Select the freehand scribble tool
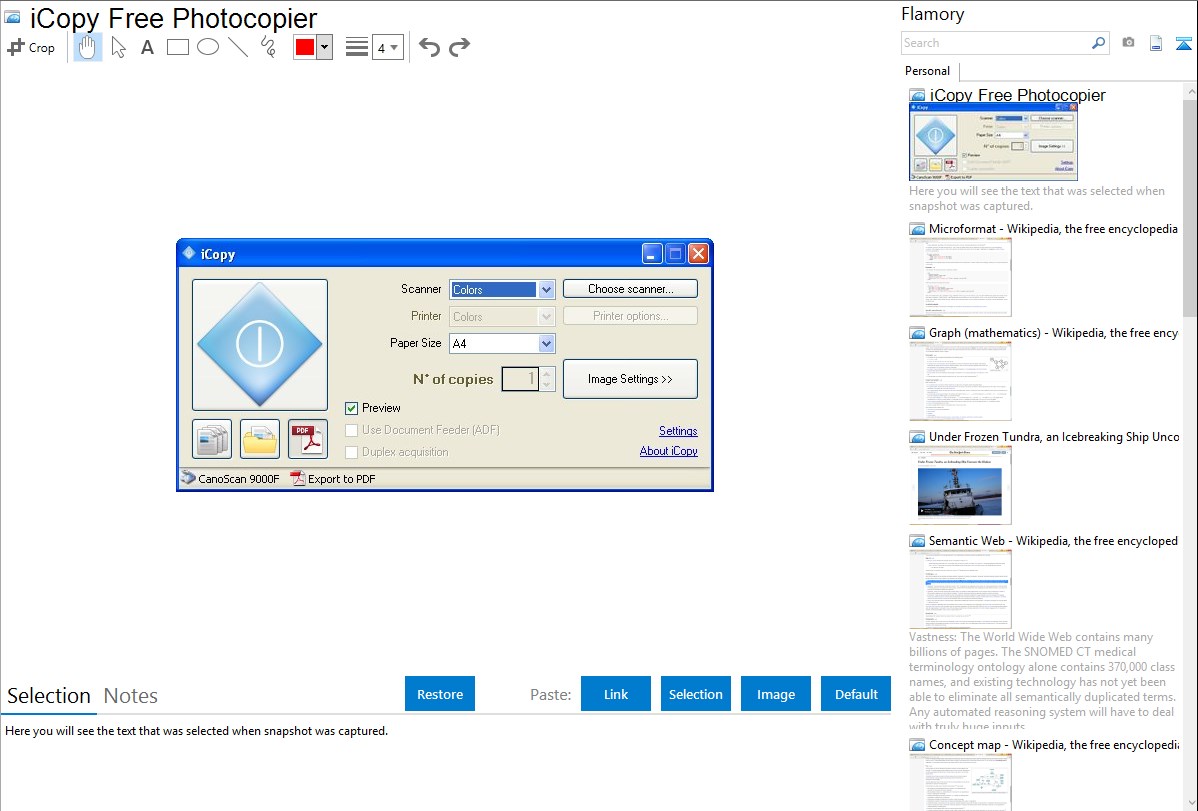1198x811 pixels. (268, 47)
